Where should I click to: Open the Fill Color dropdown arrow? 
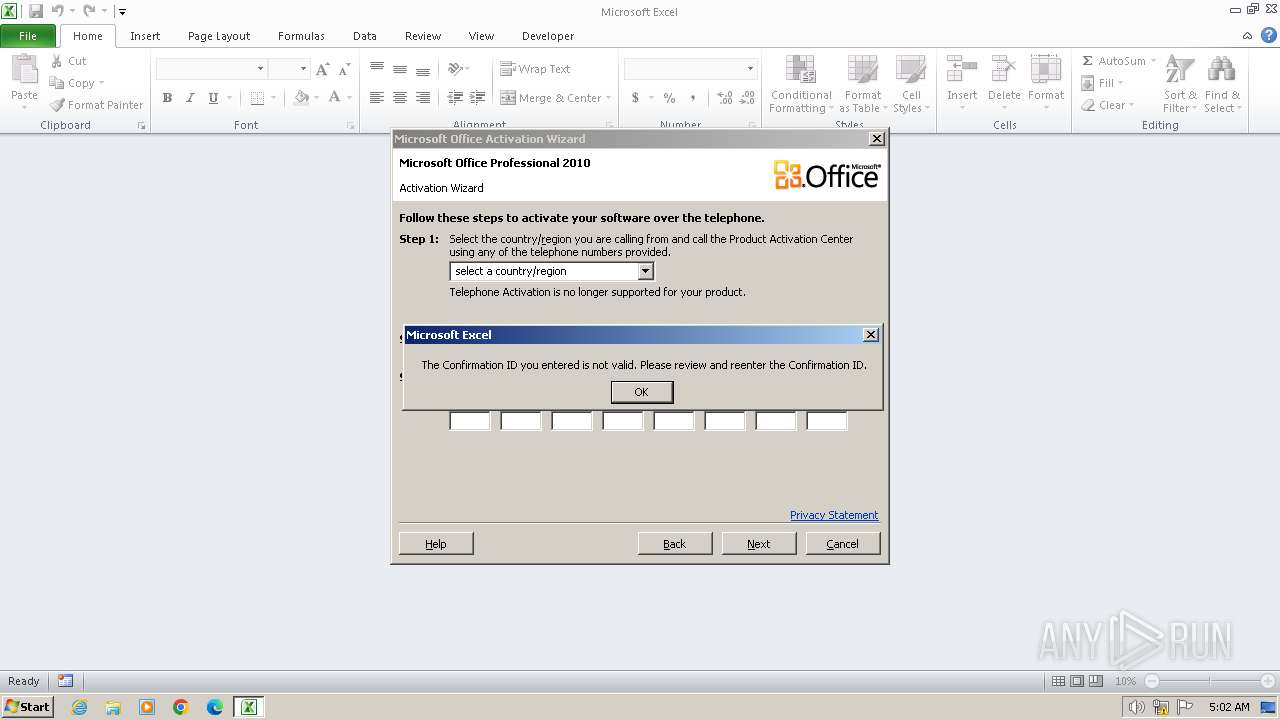coord(316,98)
